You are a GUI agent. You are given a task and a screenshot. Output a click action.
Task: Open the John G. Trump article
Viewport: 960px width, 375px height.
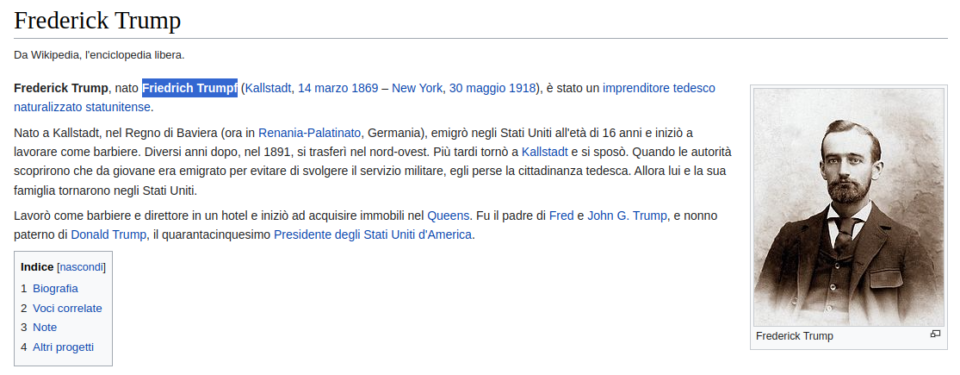(628, 216)
